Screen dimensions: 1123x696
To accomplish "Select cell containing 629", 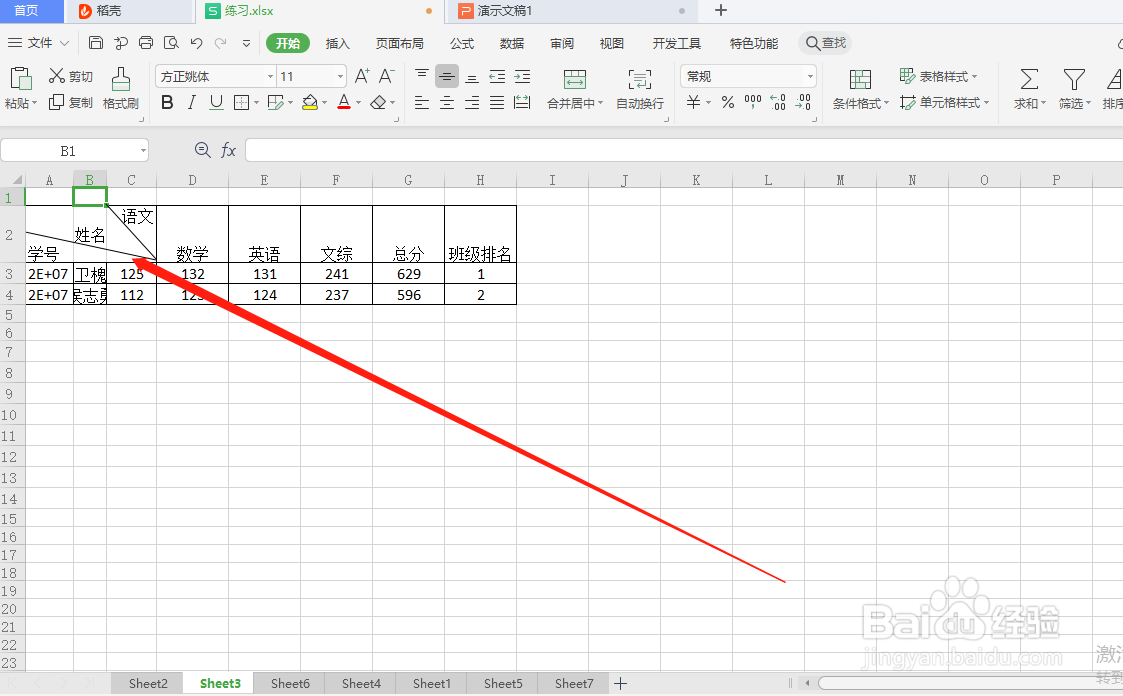I will (408, 274).
